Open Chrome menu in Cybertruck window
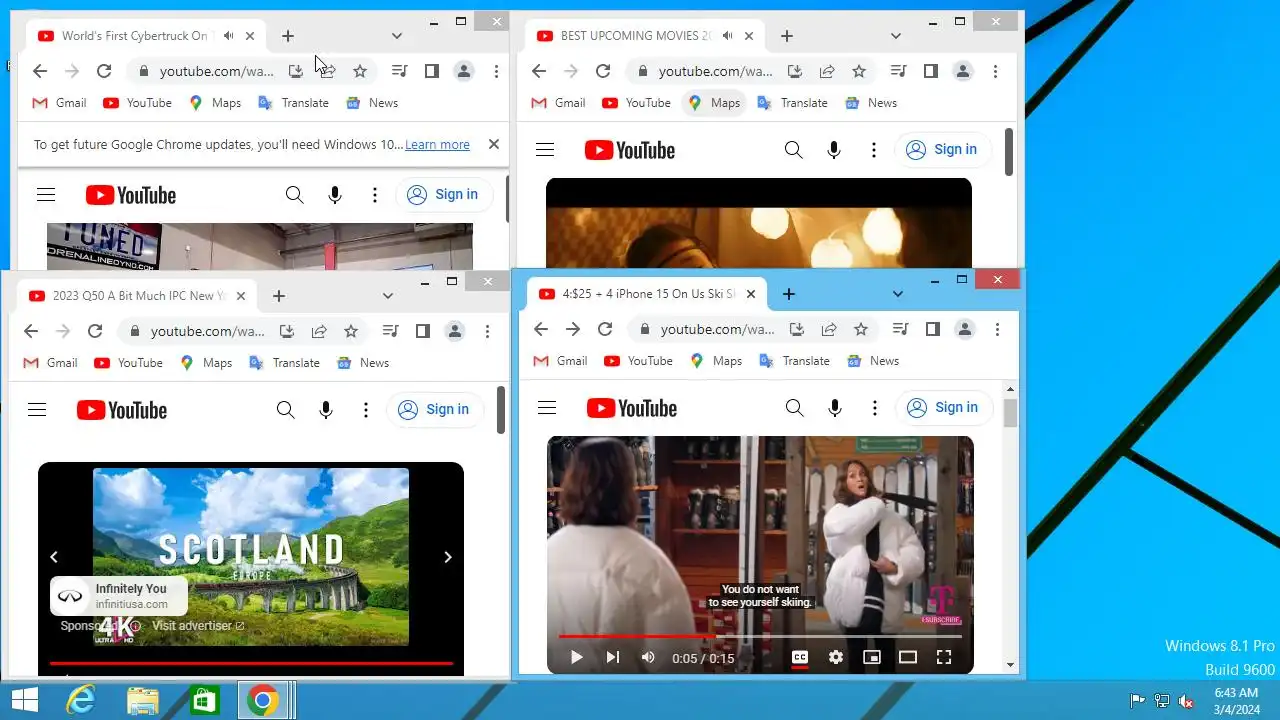The height and width of the screenshot is (720, 1280). coord(496,71)
